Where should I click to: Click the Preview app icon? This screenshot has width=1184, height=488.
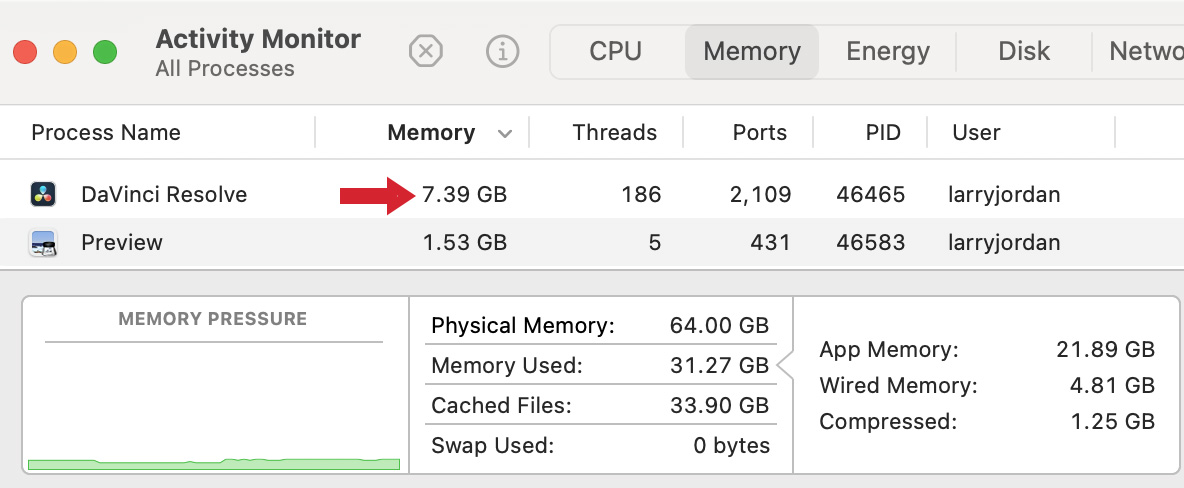tap(43, 242)
